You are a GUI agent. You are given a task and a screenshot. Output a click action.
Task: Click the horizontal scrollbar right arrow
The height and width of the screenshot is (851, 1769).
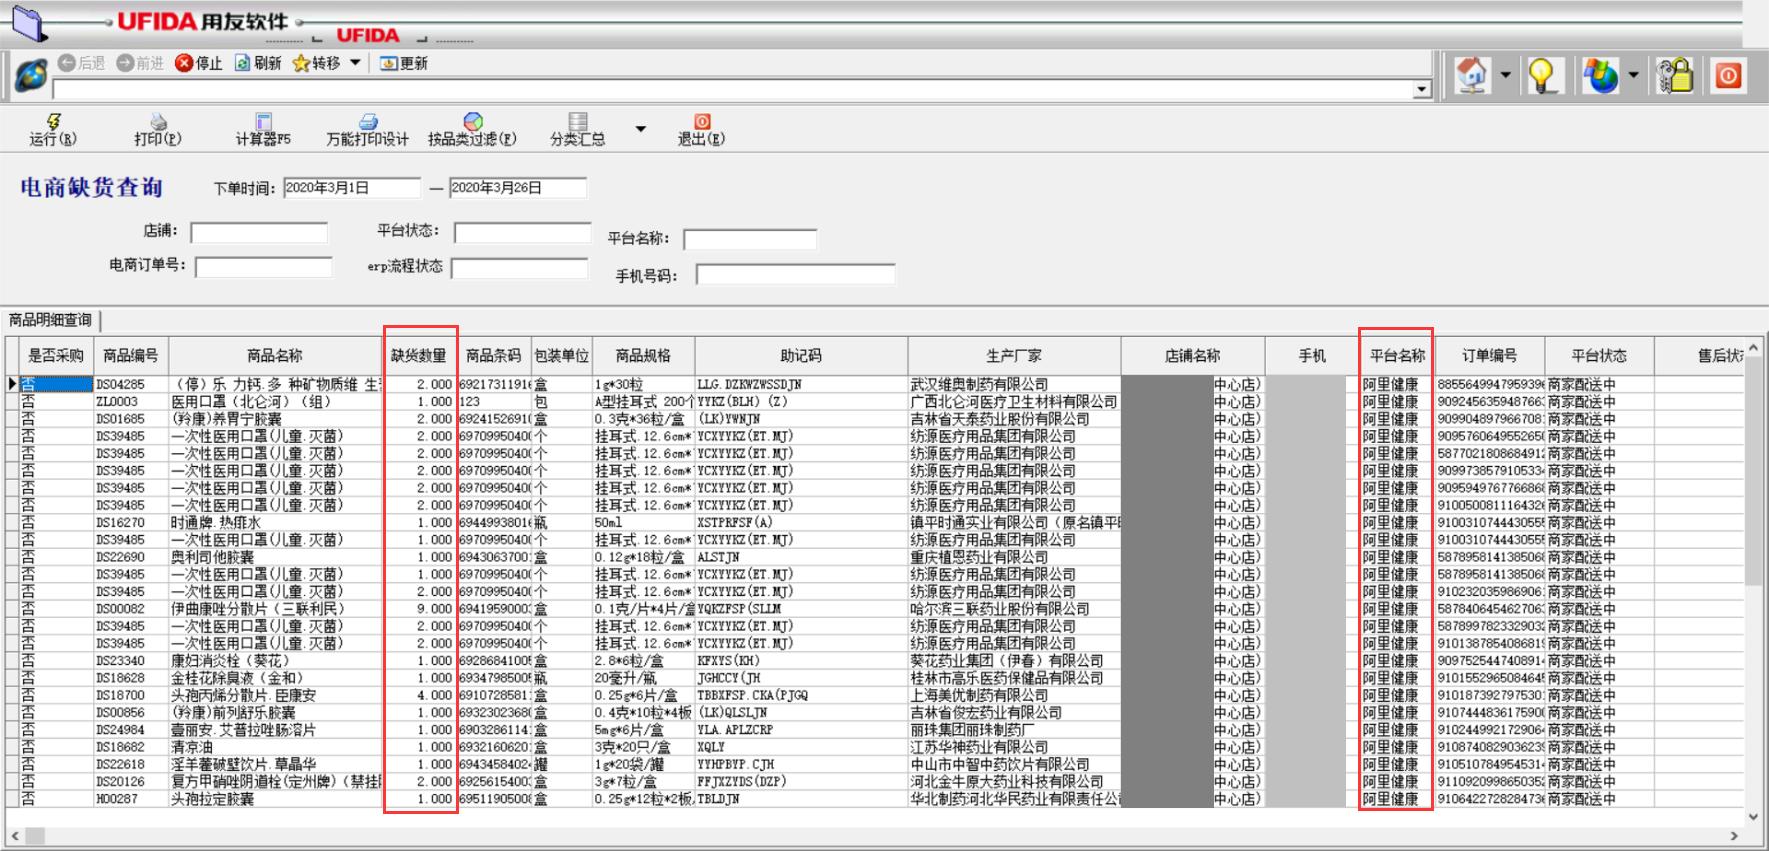click(x=1735, y=835)
